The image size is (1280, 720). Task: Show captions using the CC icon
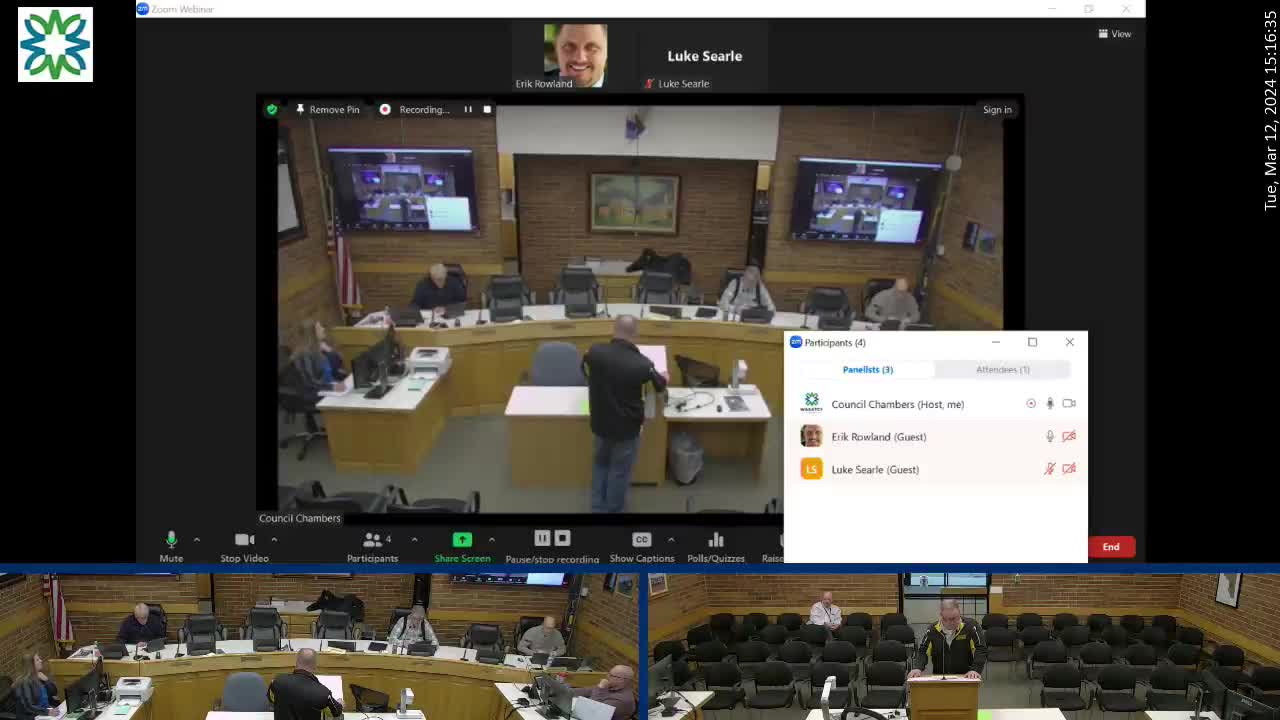tap(642, 540)
